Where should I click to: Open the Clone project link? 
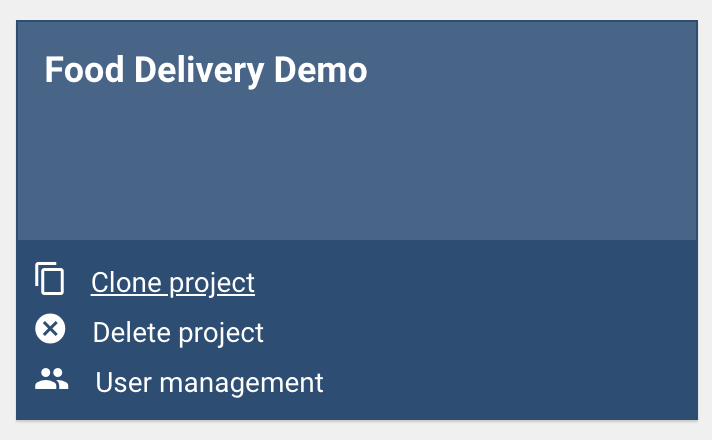[172, 283]
